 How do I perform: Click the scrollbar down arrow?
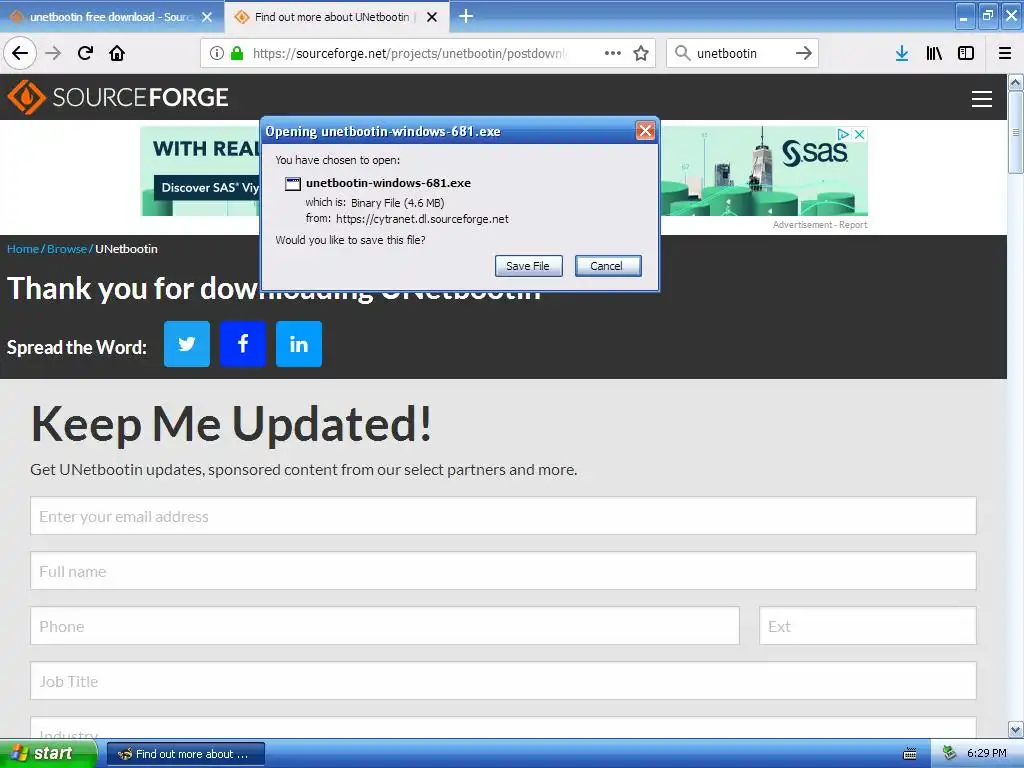(x=1015, y=729)
